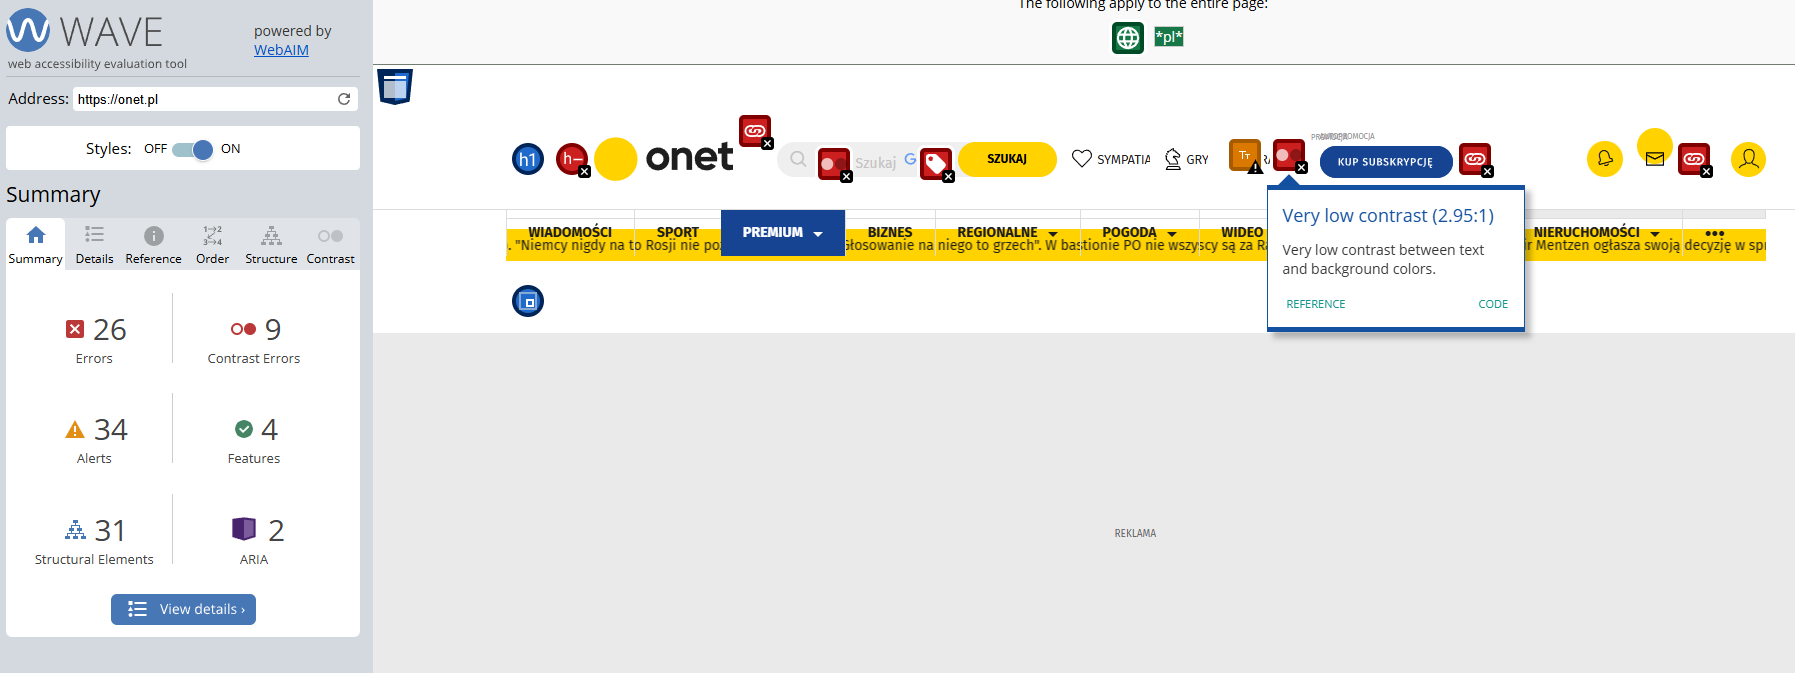Open the Contrast tab

[330, 245]
